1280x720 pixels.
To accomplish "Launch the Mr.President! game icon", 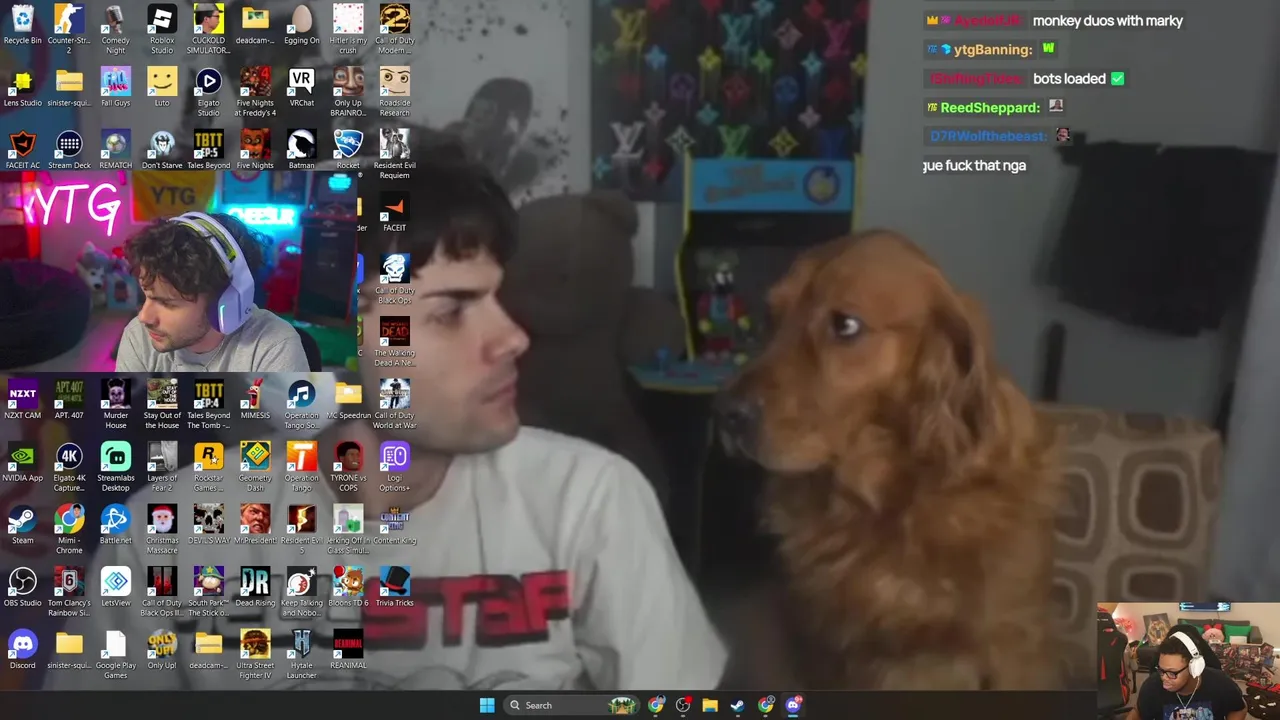I will click(255, 525).
